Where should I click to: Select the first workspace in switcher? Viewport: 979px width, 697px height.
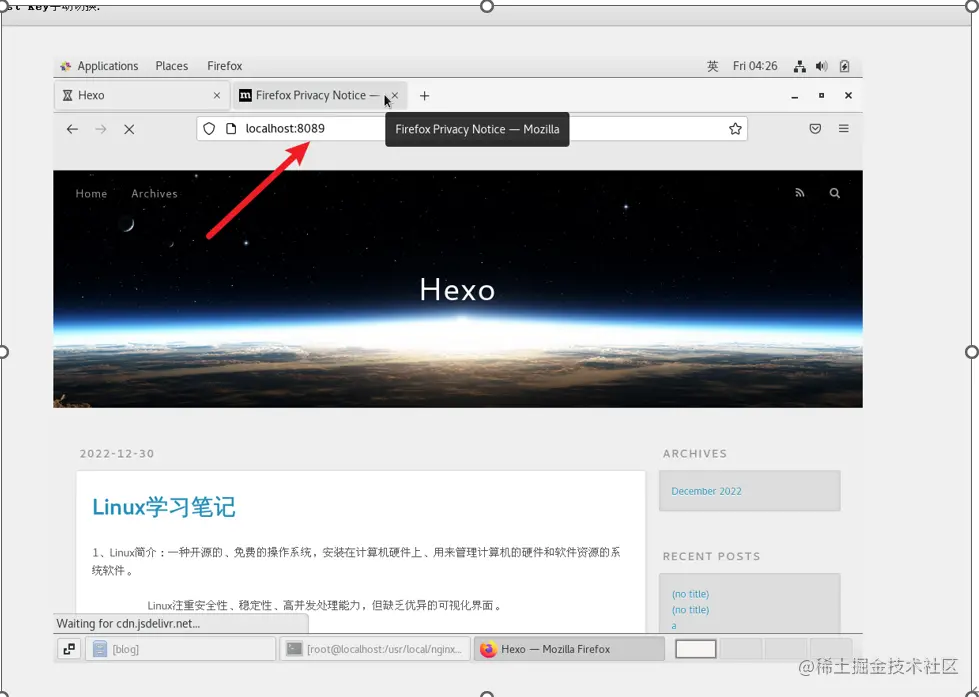(696, 649)
